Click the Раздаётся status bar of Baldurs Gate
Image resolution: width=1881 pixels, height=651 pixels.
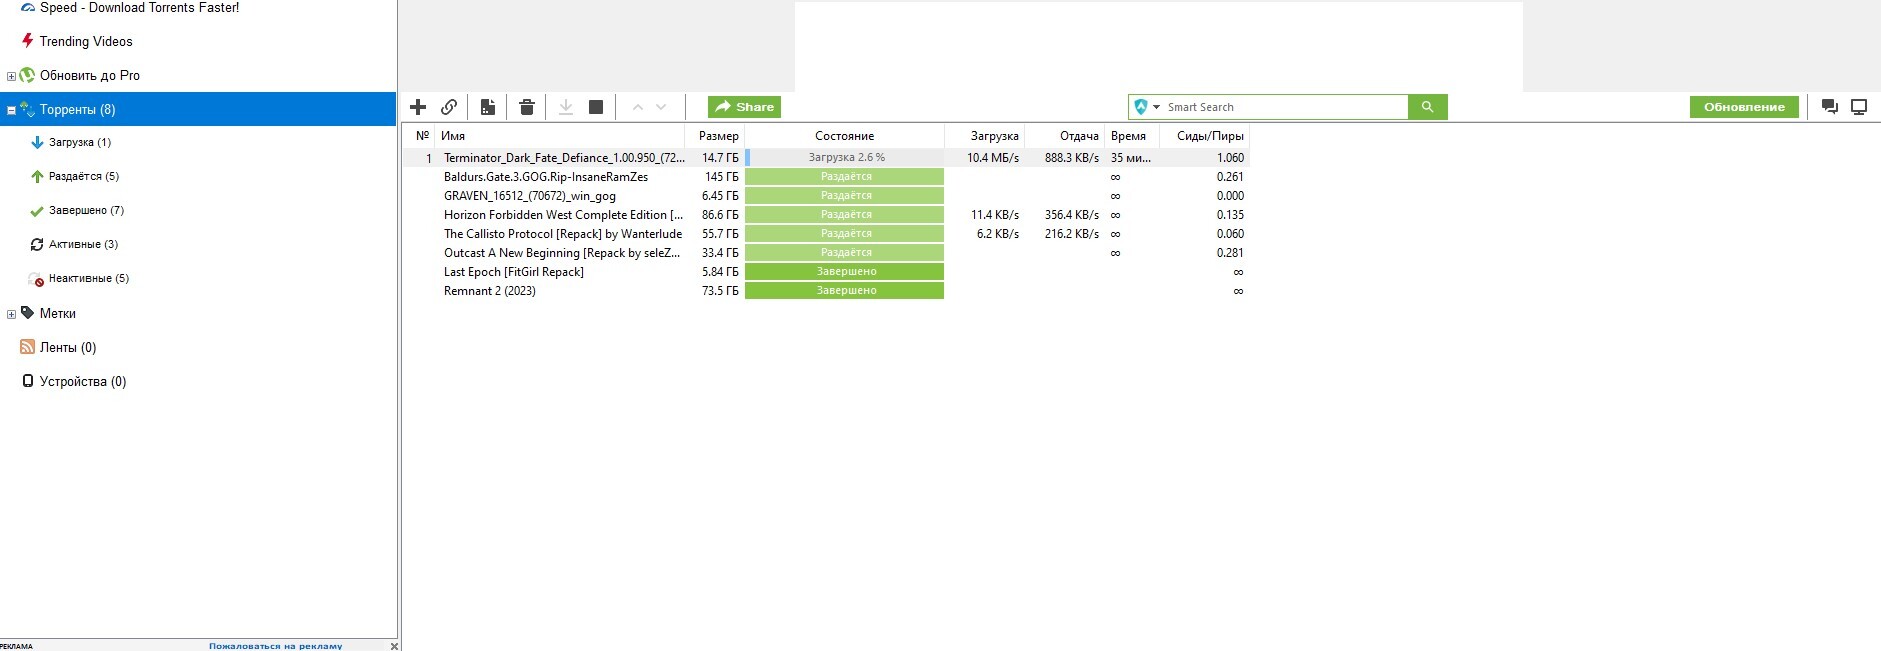tap(844, 176)
